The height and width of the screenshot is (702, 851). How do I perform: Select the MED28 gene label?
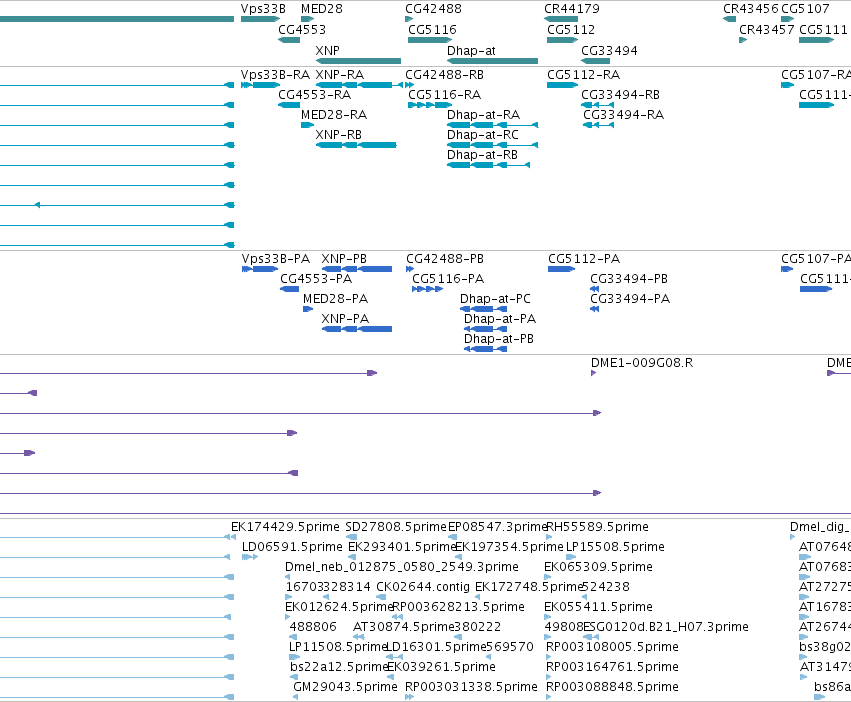pyautogui.click(x=322, y=9)
